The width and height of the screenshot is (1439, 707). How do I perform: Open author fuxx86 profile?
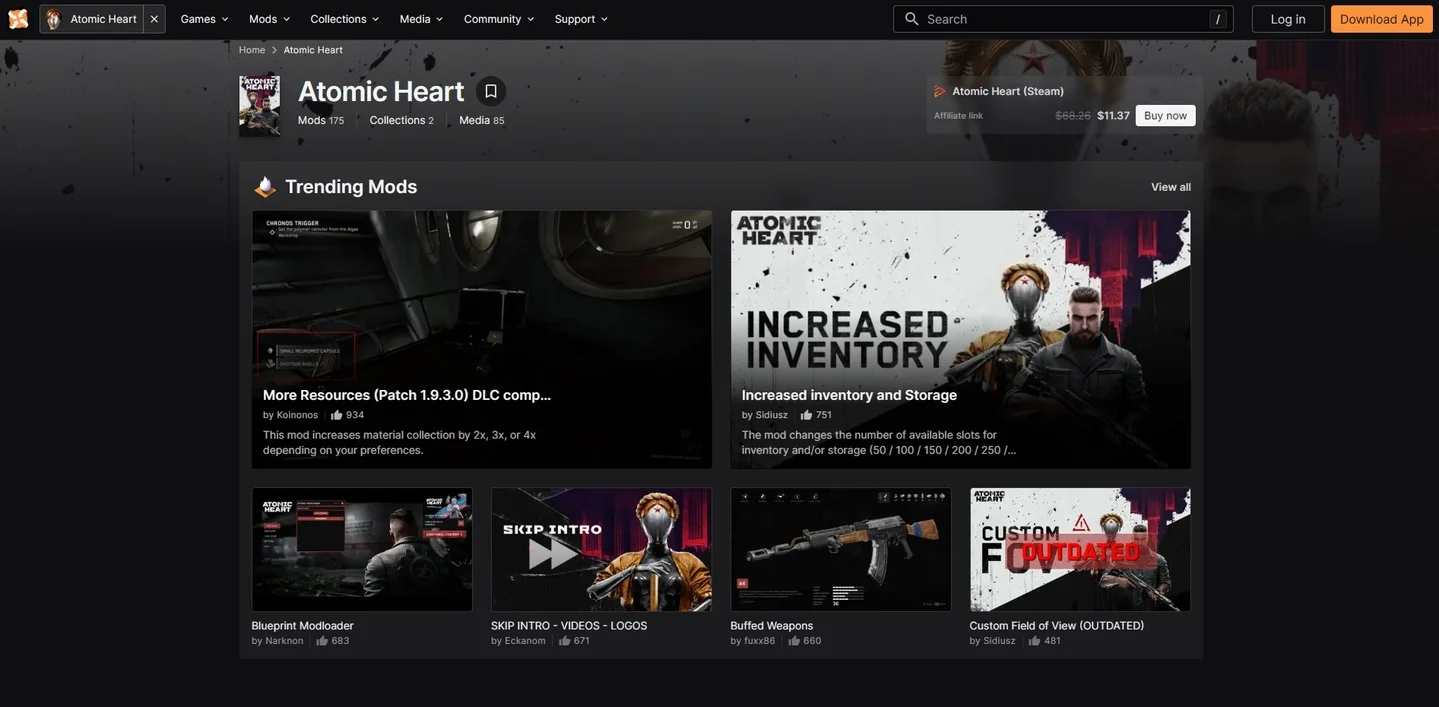coord(760,641)
